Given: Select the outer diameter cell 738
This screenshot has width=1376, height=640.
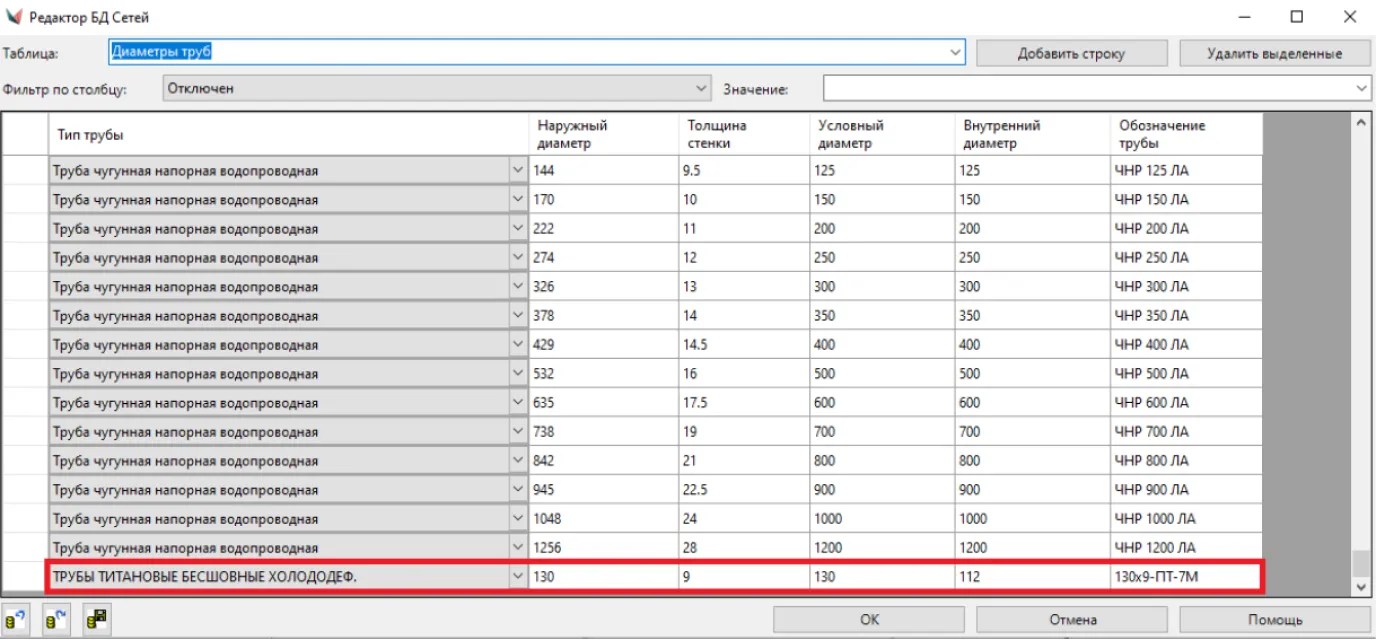Looking at the screenshot, I should click(x=604, y=431).
